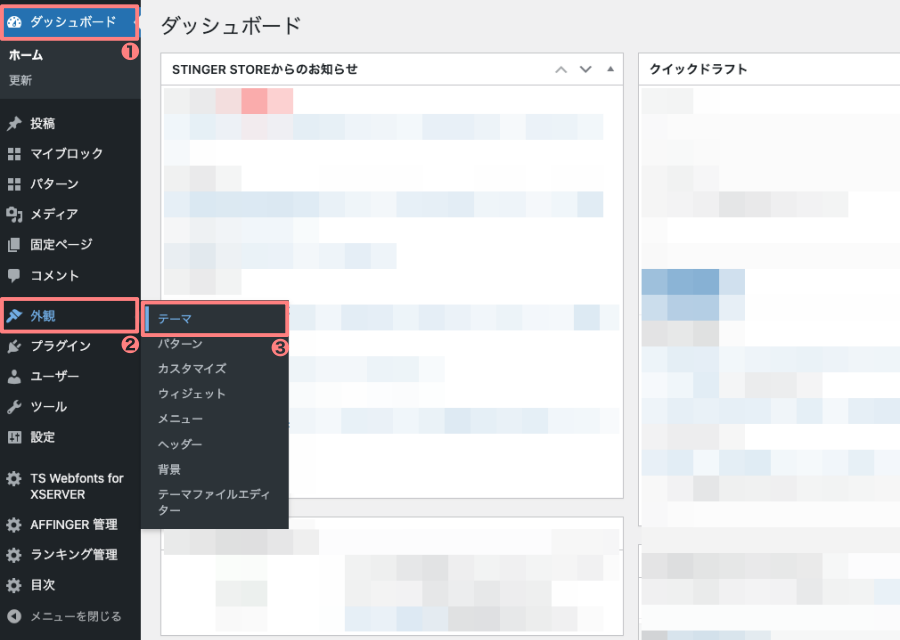Click the speech bubble icon beside コメント

14,276
